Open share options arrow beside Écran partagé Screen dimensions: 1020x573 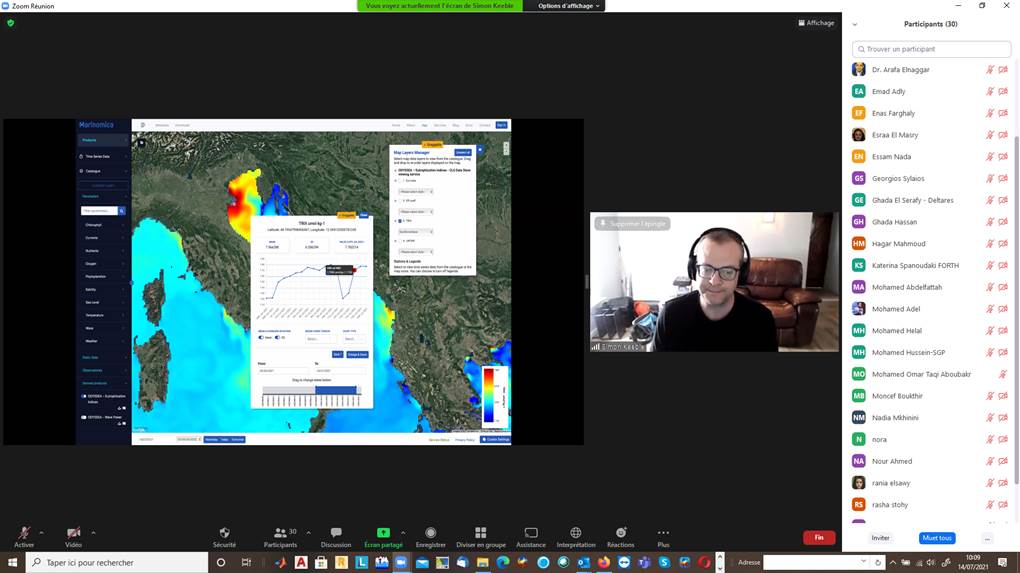pyautogui.click(x=403, y=533)
